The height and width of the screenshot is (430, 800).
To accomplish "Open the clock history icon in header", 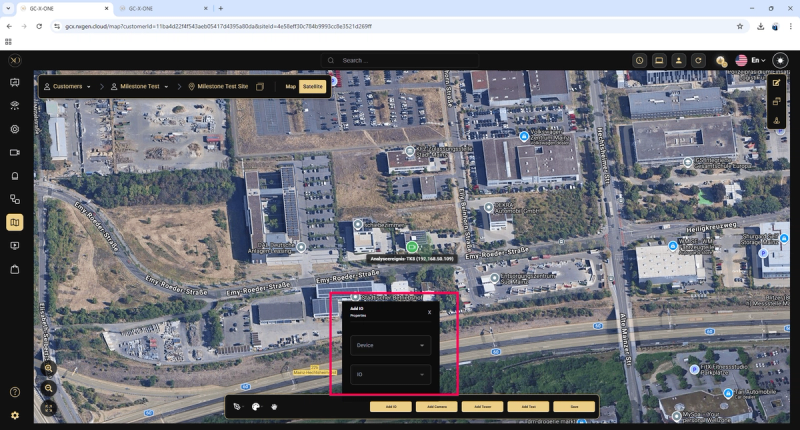I will [x=639, y=60].
